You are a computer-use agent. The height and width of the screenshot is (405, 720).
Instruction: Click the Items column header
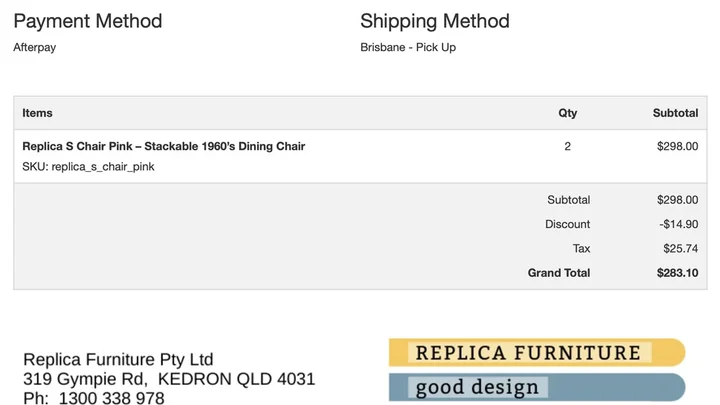[x=37, y=113]
